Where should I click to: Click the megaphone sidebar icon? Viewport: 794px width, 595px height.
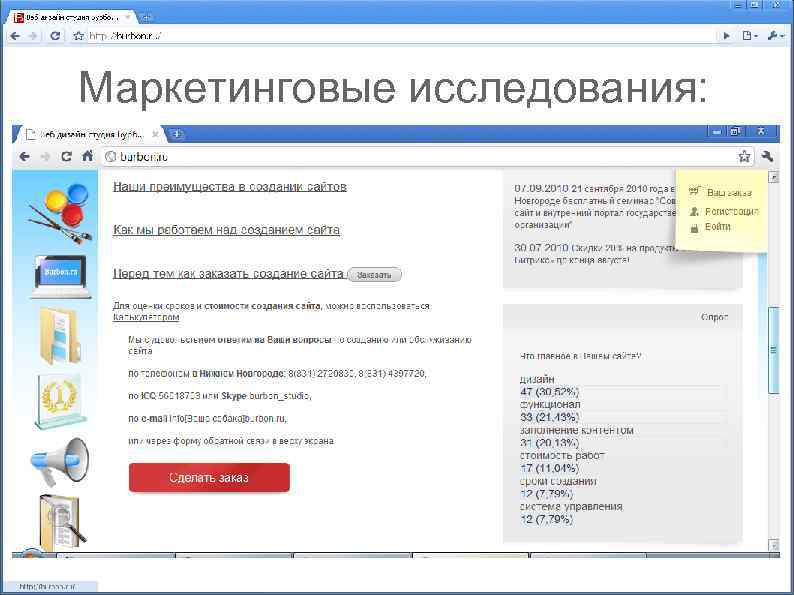click(60, 461)
